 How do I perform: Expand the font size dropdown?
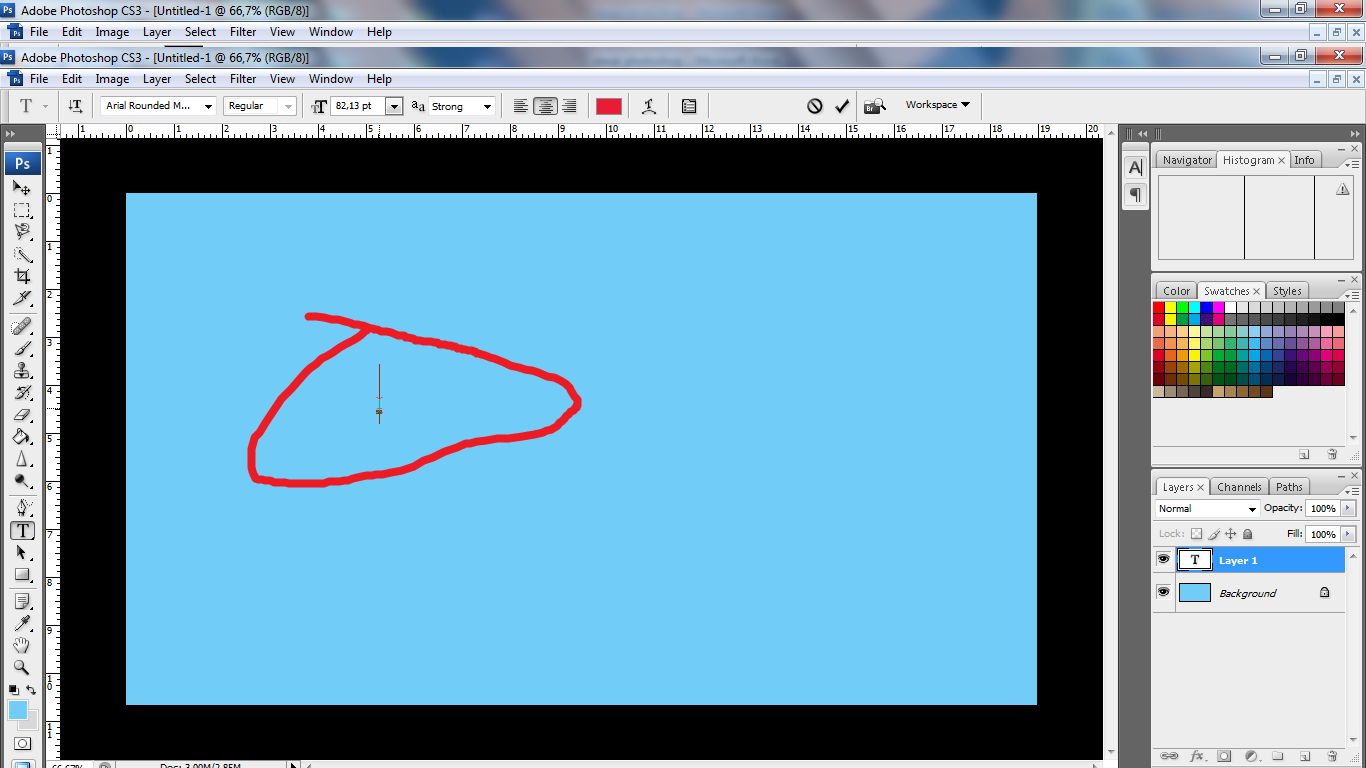coord(394,106)
